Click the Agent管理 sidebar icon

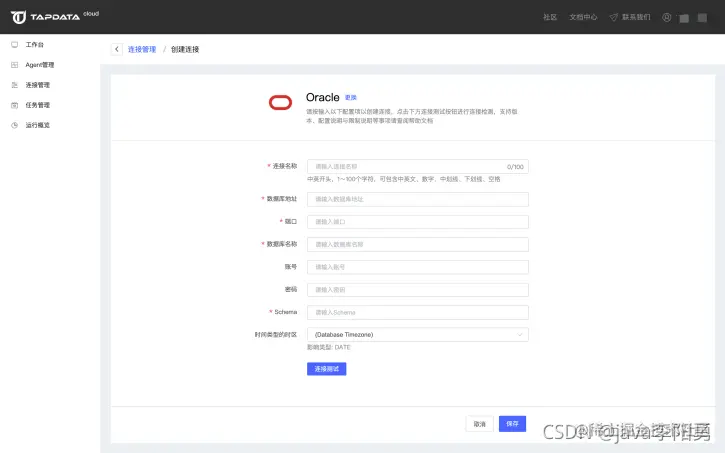15,65
